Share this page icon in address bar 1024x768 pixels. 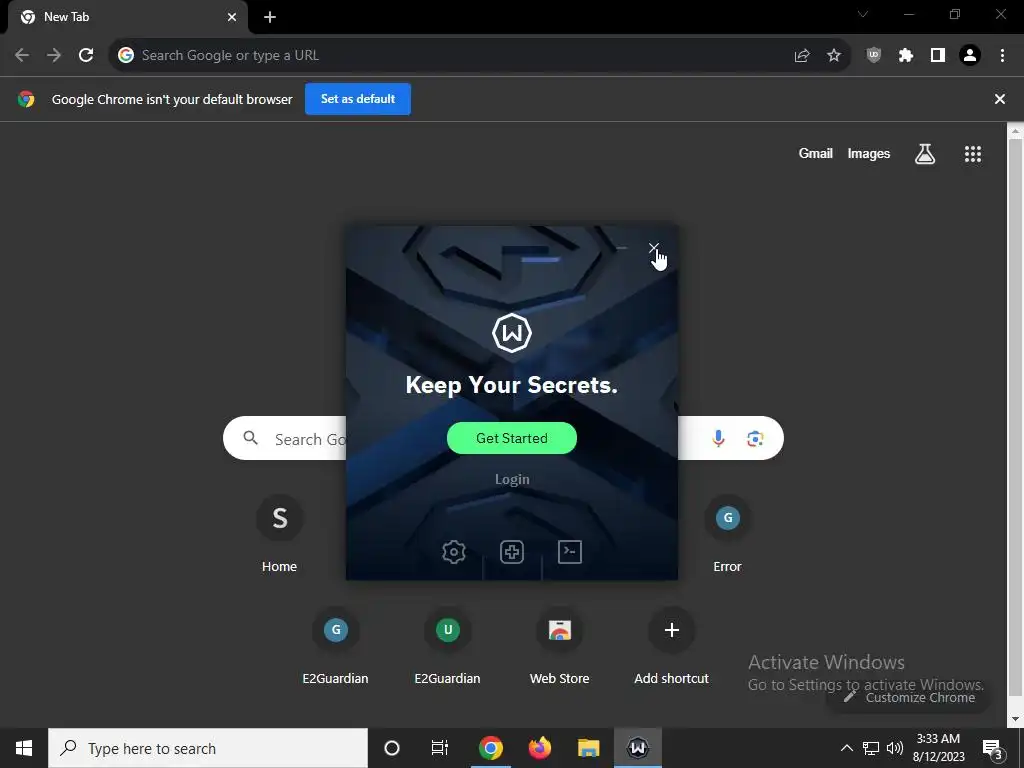click(x=802, y=56)
